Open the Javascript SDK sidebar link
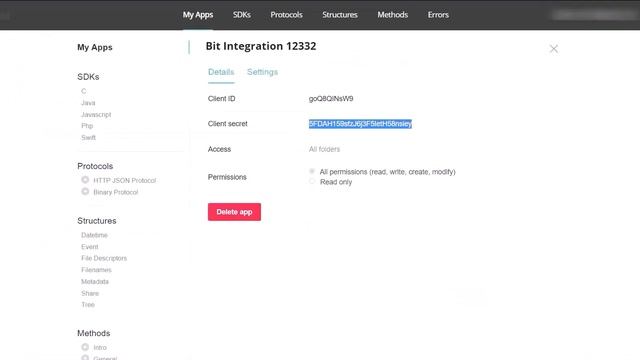The image size is (640, 360). pos(96,115)
